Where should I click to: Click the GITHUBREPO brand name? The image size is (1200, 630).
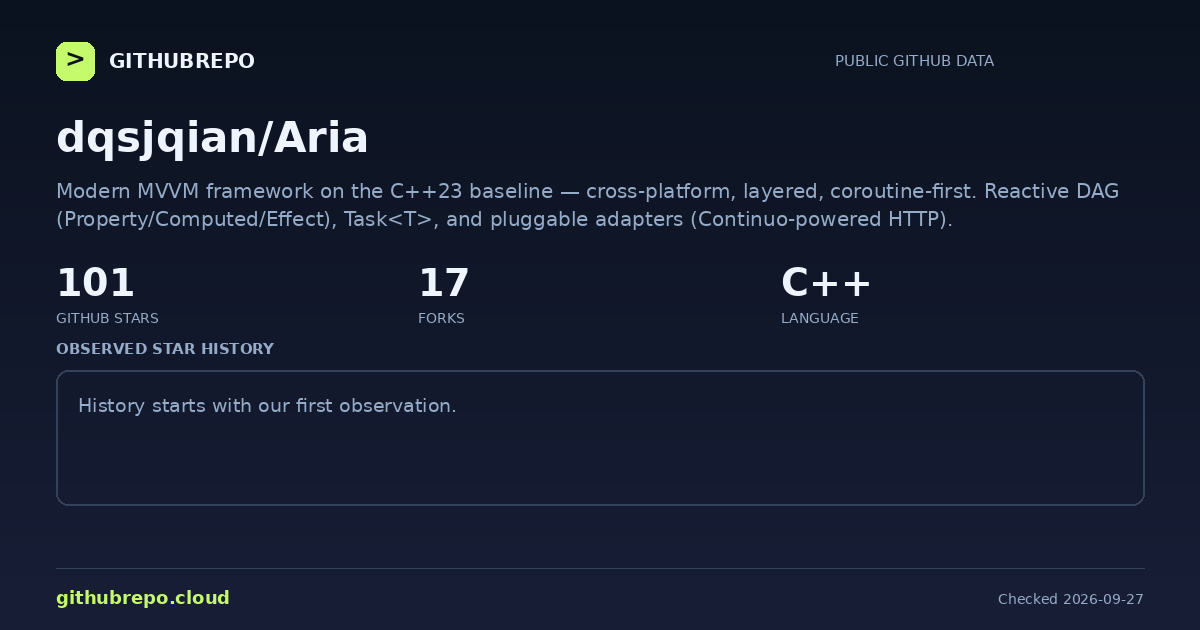[181, 61]
